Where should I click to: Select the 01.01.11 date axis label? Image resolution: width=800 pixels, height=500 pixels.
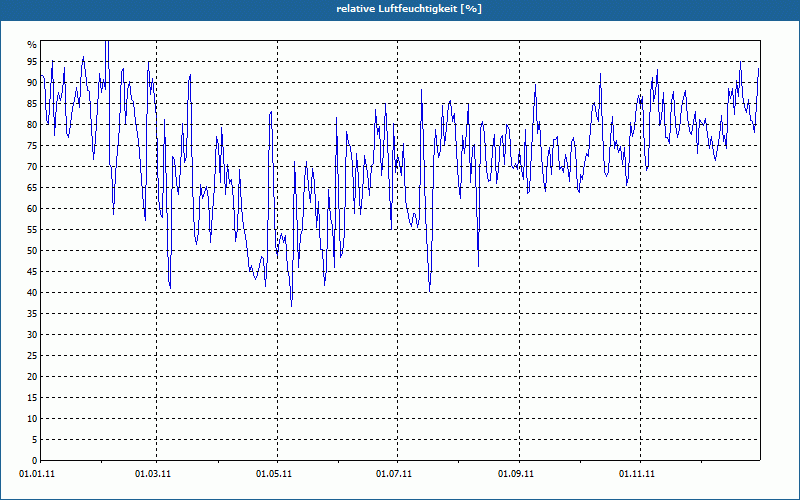click(37, 474)
